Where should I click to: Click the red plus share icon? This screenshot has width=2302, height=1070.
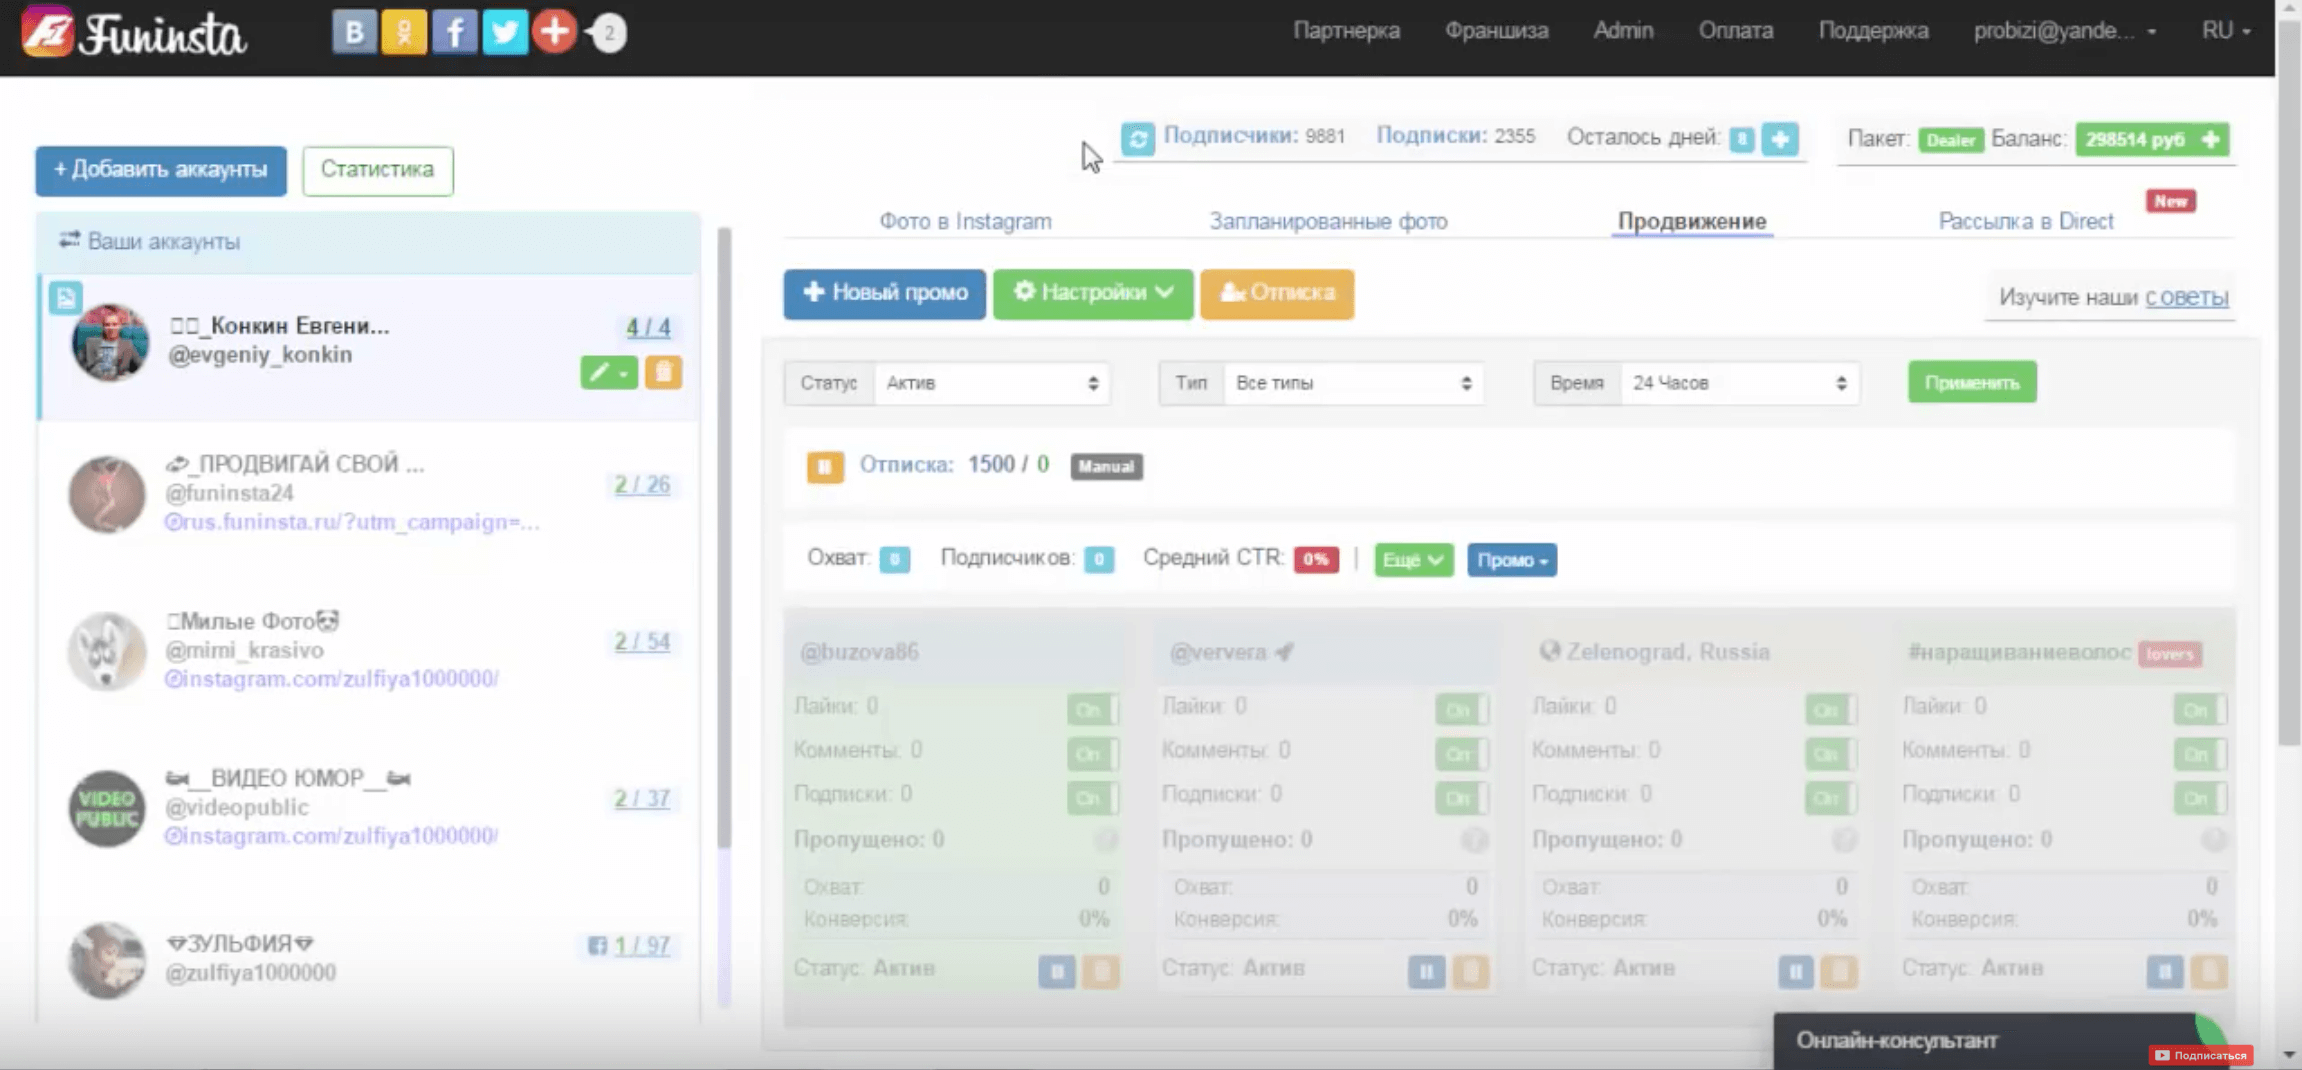[554, 32]
